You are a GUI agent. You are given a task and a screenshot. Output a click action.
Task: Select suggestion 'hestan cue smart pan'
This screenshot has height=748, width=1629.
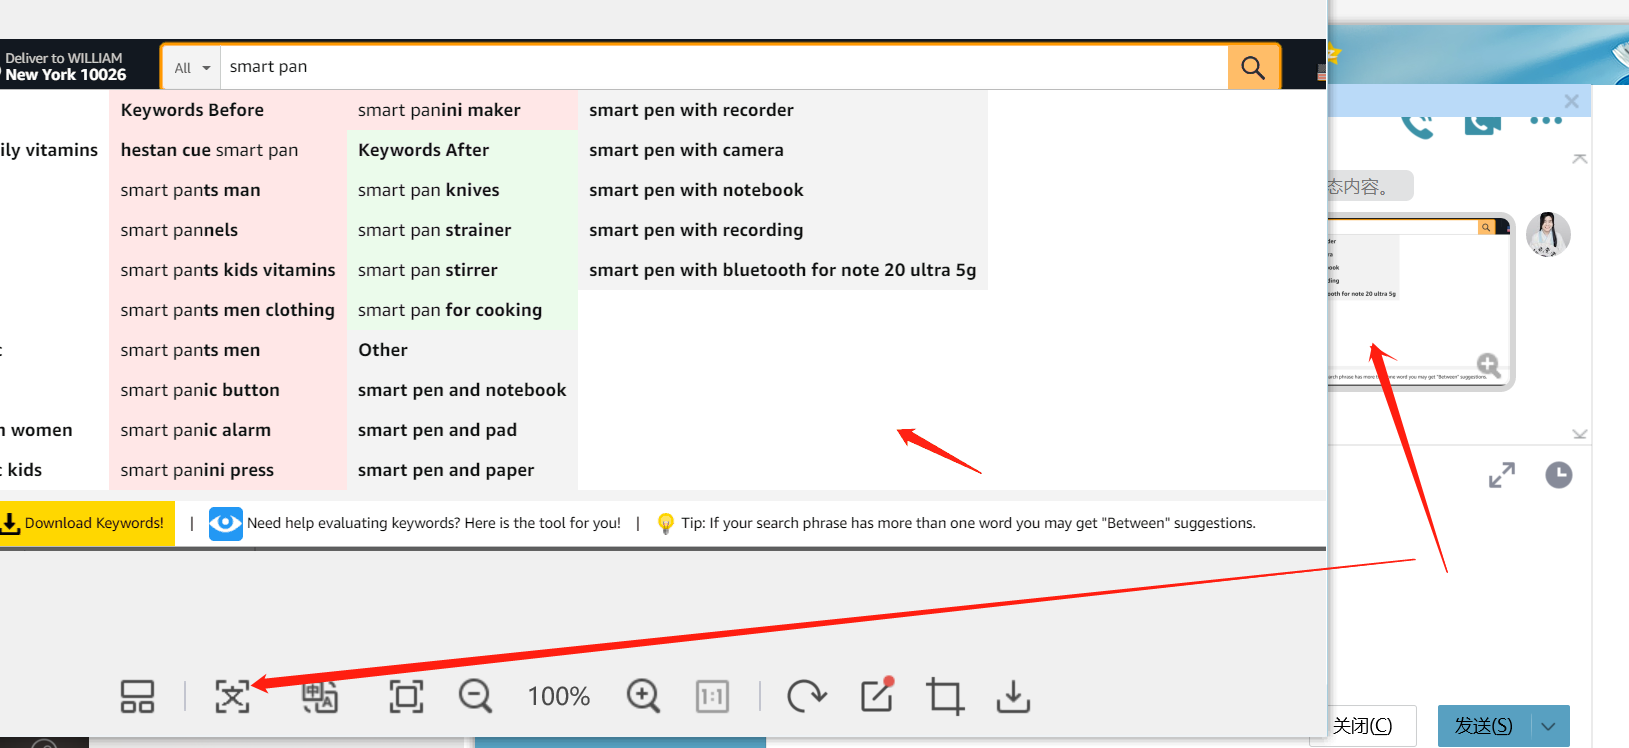point(209,150)
